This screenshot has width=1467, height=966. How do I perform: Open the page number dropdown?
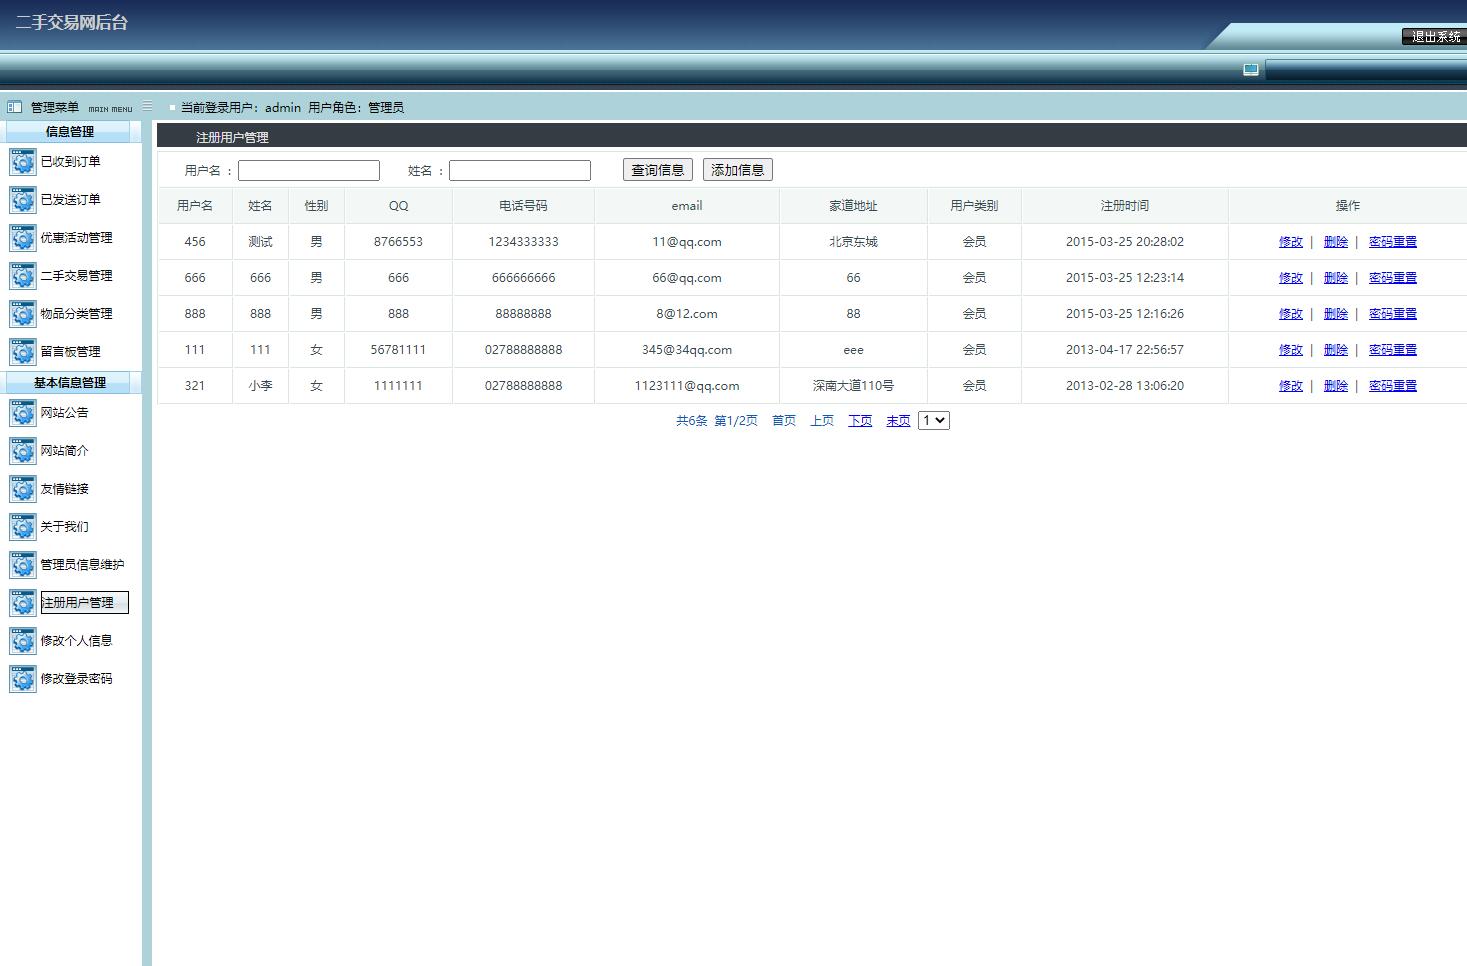tap(934, 421)
